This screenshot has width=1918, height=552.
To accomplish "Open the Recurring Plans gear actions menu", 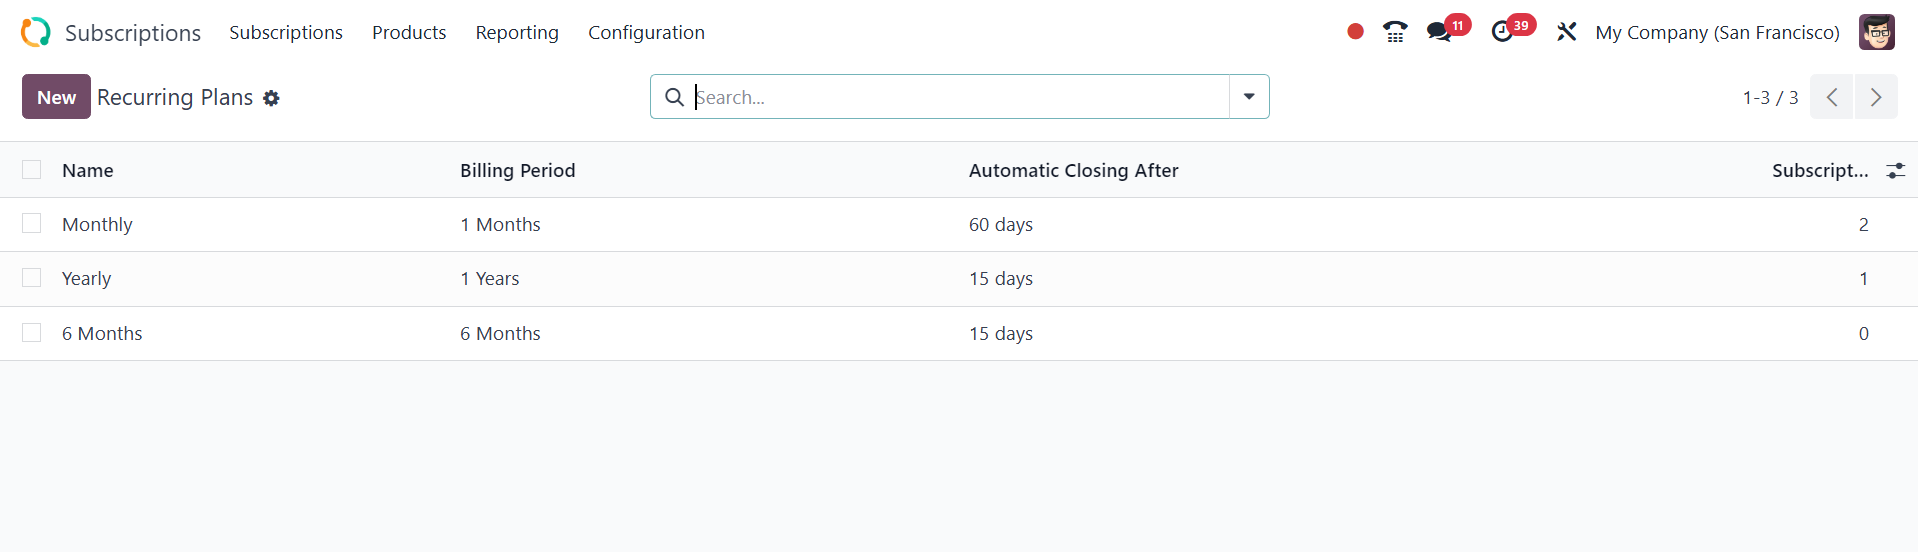I will (271, 98).
